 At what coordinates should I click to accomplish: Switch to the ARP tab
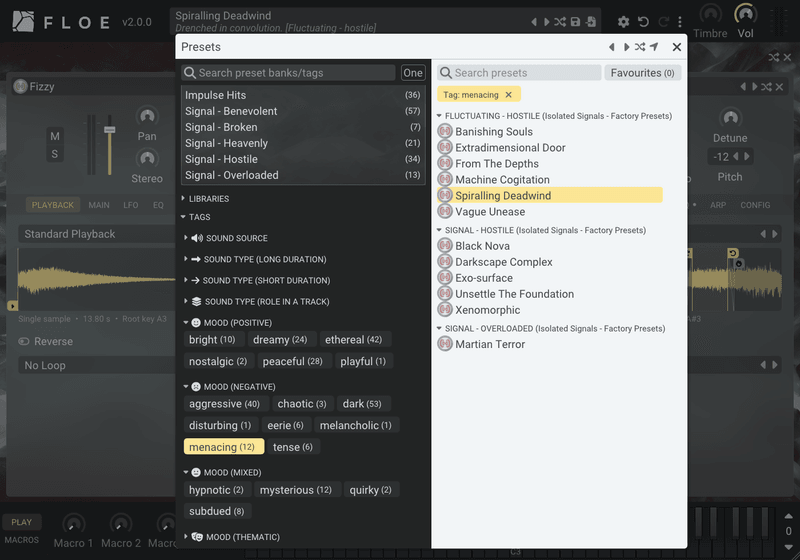click(718, 205)
